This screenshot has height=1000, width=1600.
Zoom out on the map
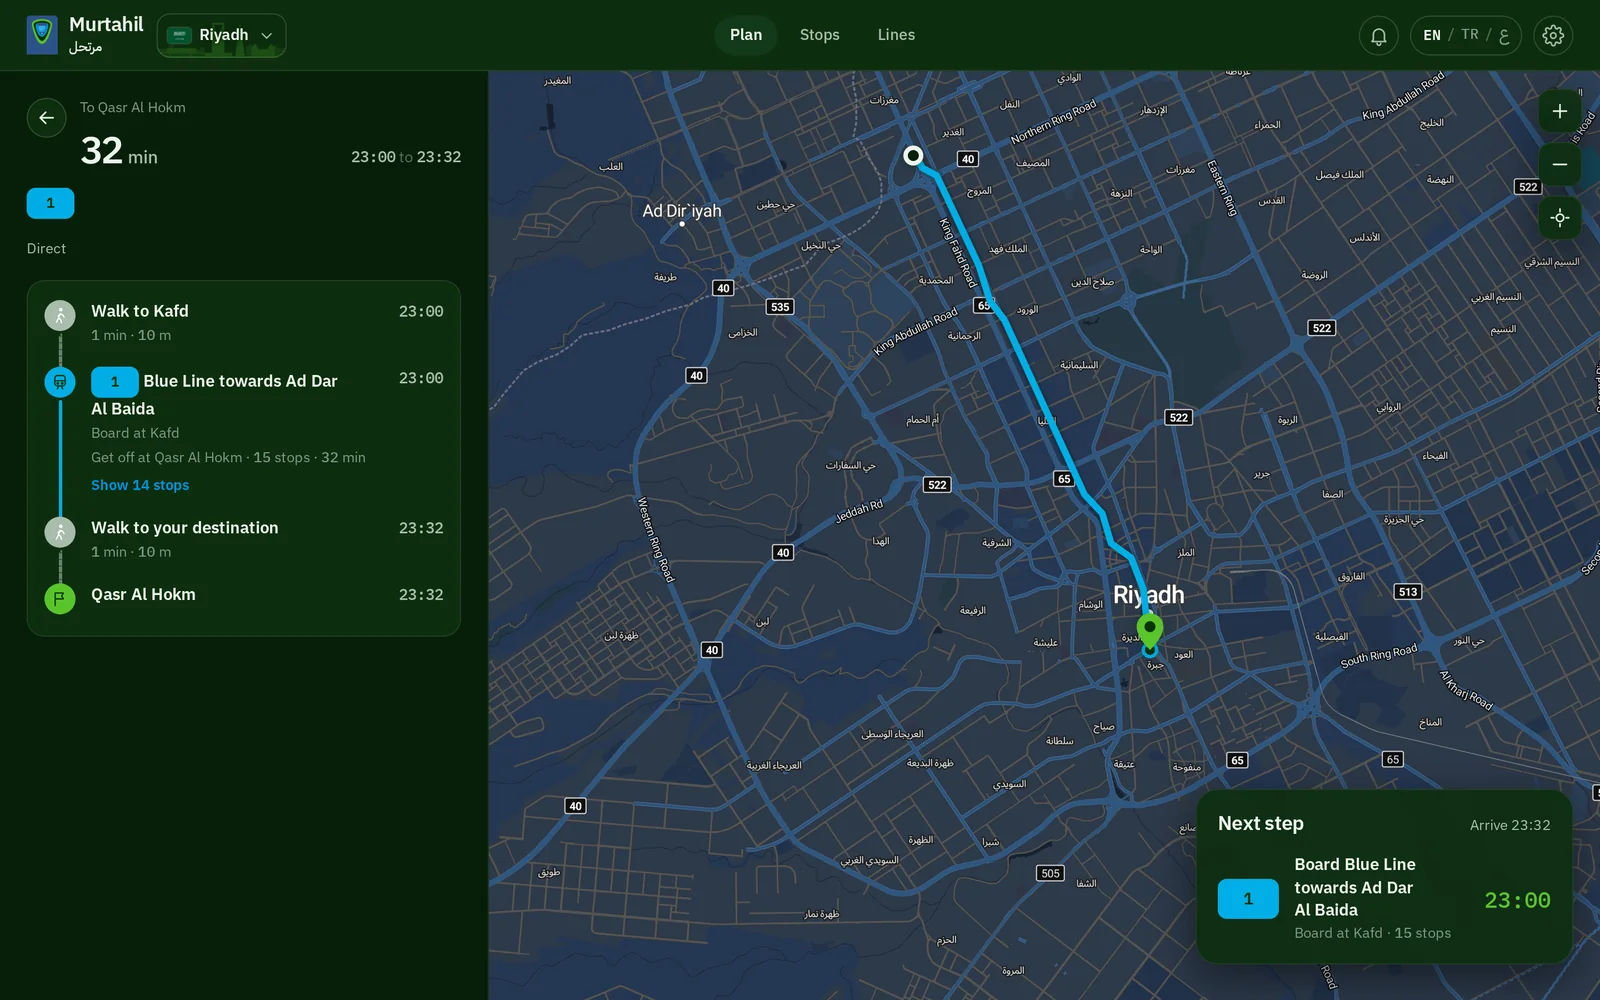tap(1559, 164)
